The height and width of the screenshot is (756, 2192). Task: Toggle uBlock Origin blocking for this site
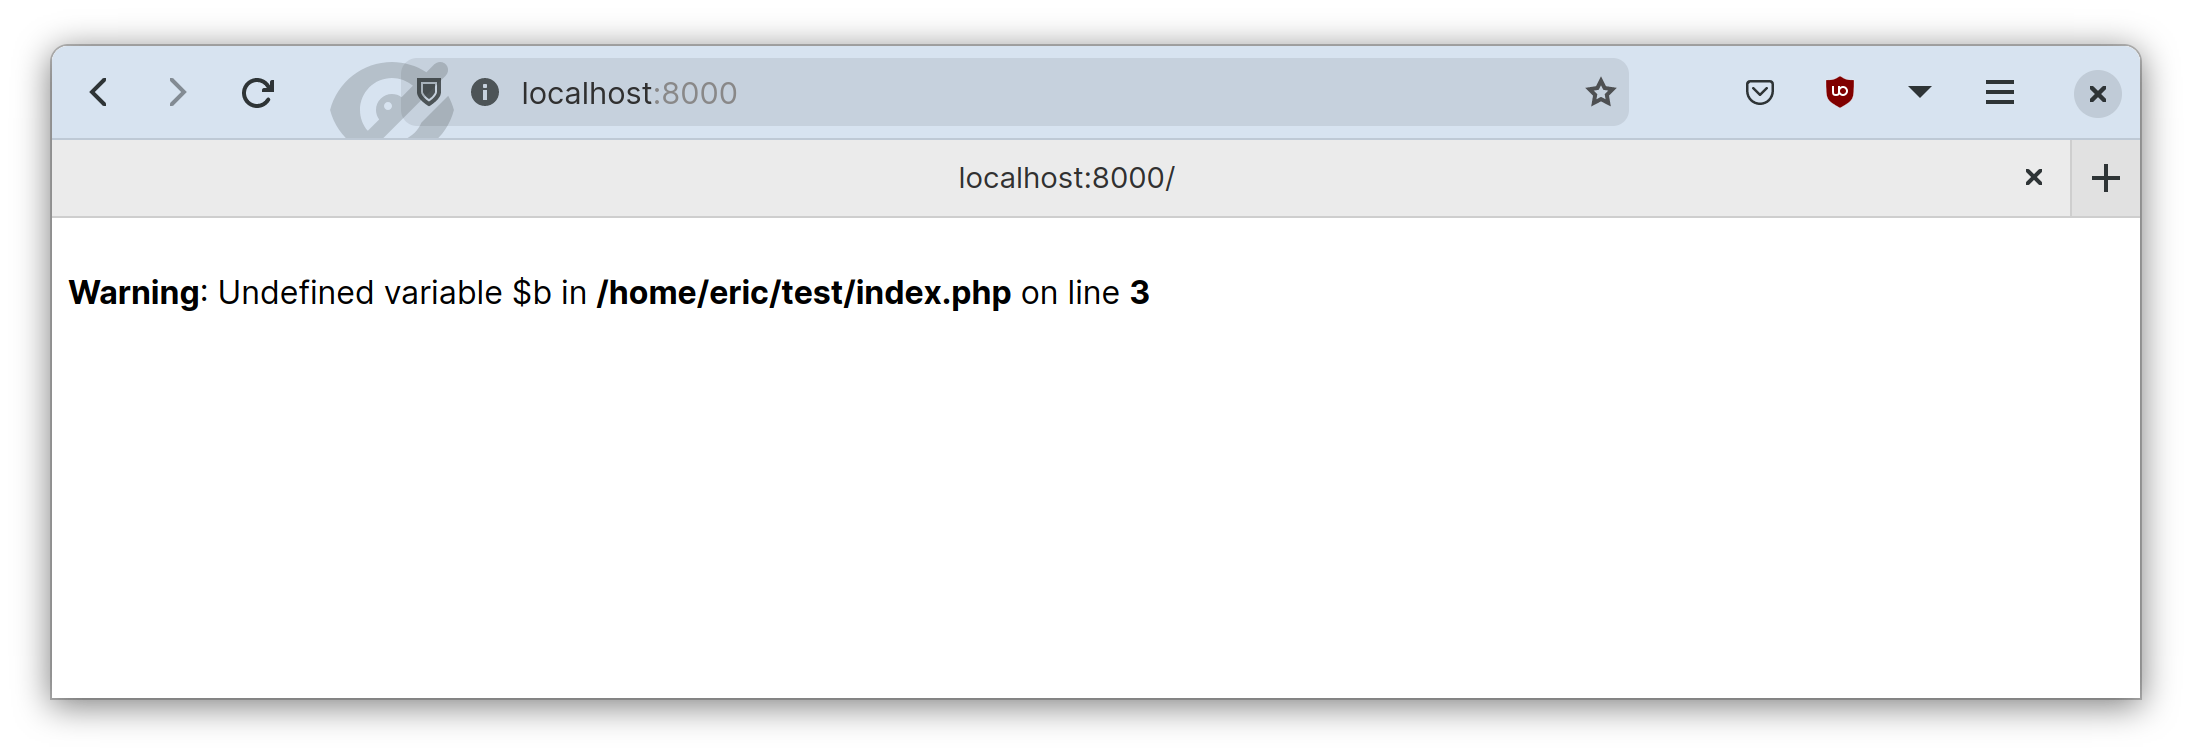[1839, 92]
